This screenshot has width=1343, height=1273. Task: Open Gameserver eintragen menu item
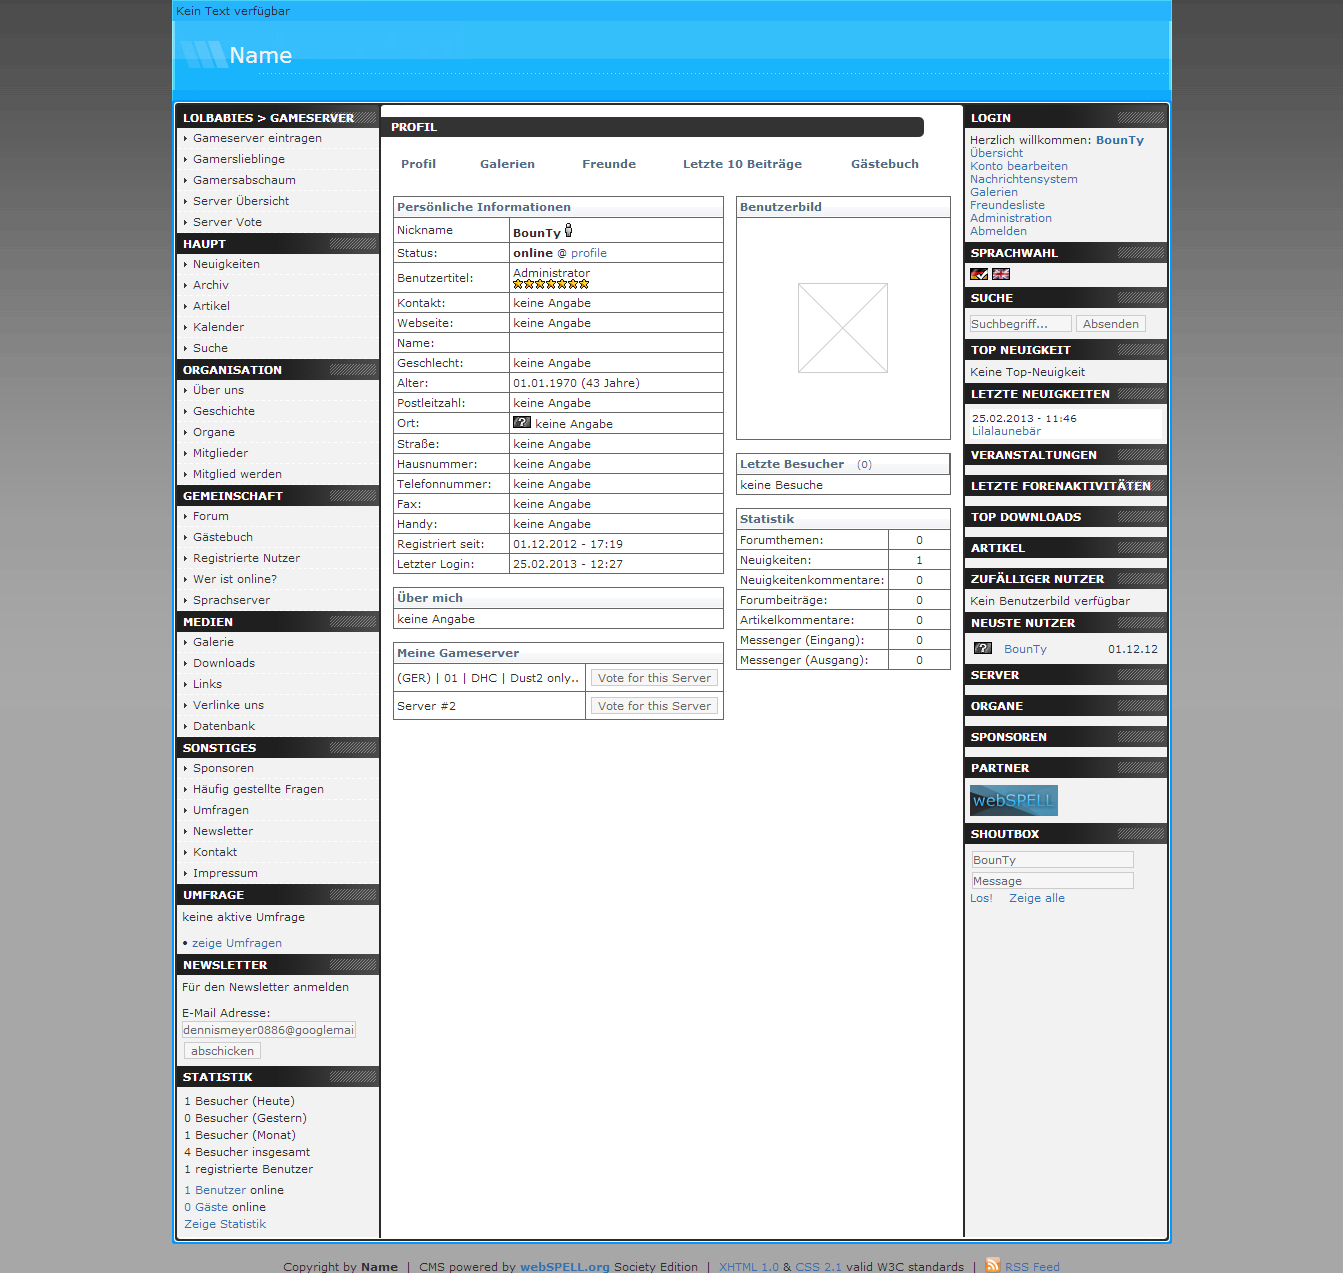point(257,138)
